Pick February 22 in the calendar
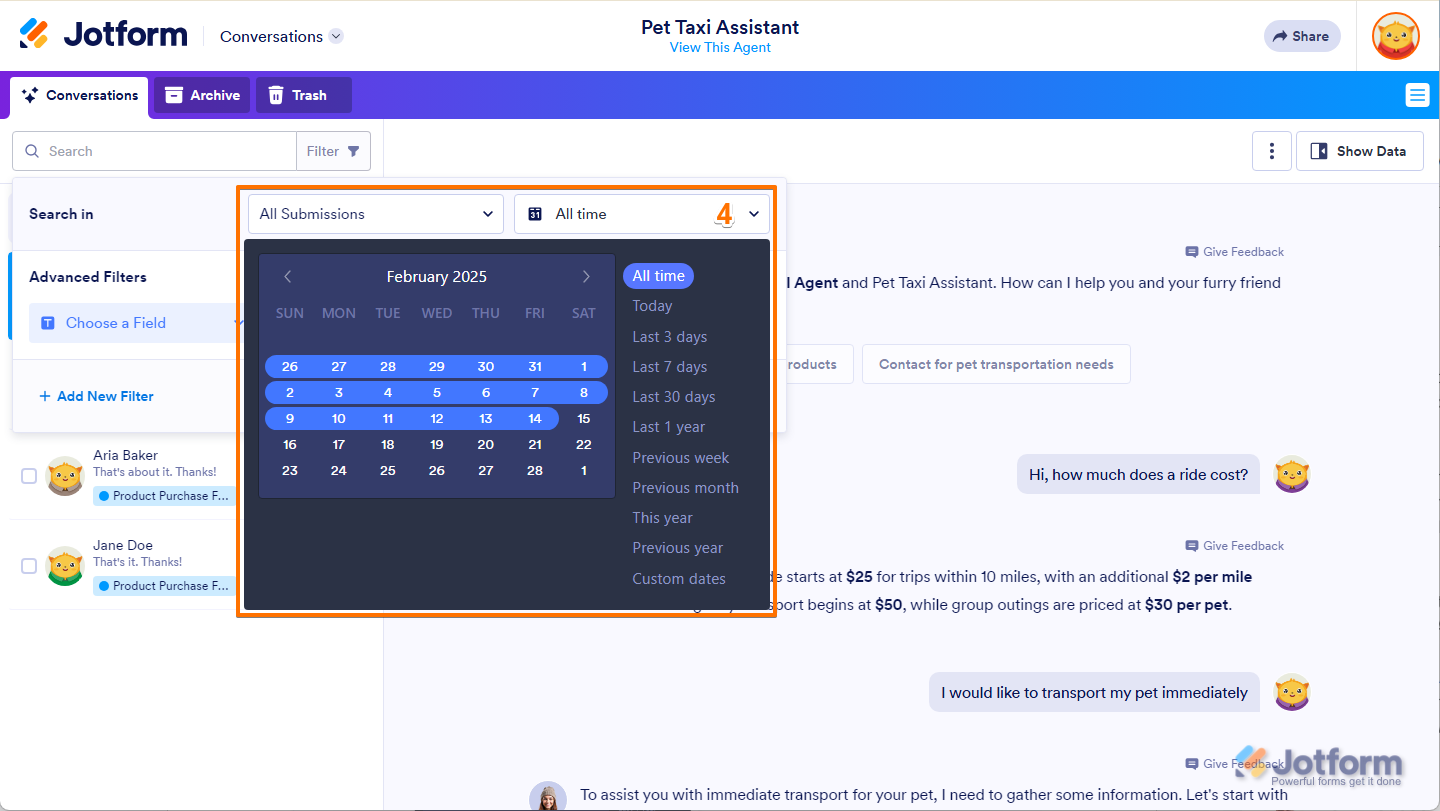Image resolution: width=1440 pixels, height=811 pixels. pyautogui.click(x=584, y=445)
